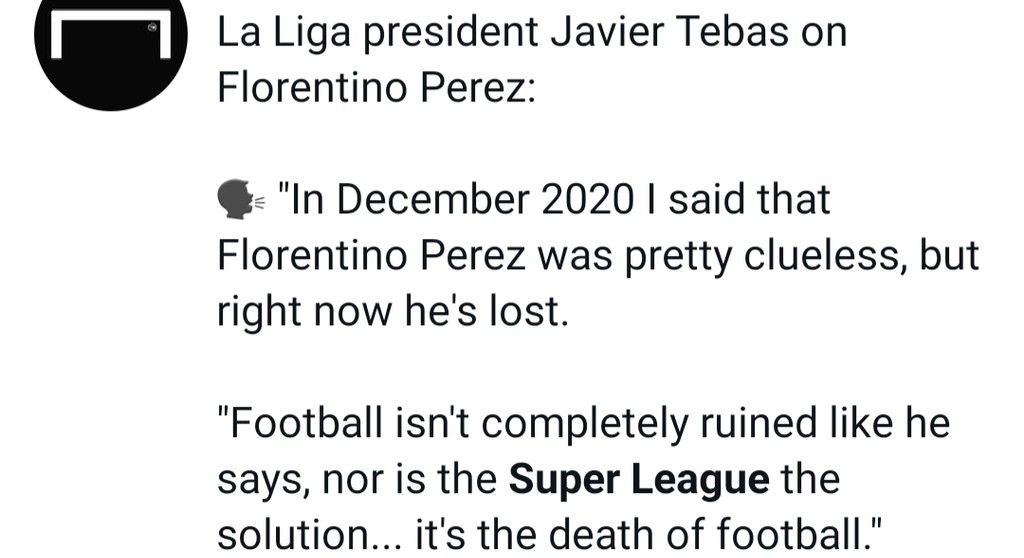
Task: Click the line right now he's lost
Action: 392,312
